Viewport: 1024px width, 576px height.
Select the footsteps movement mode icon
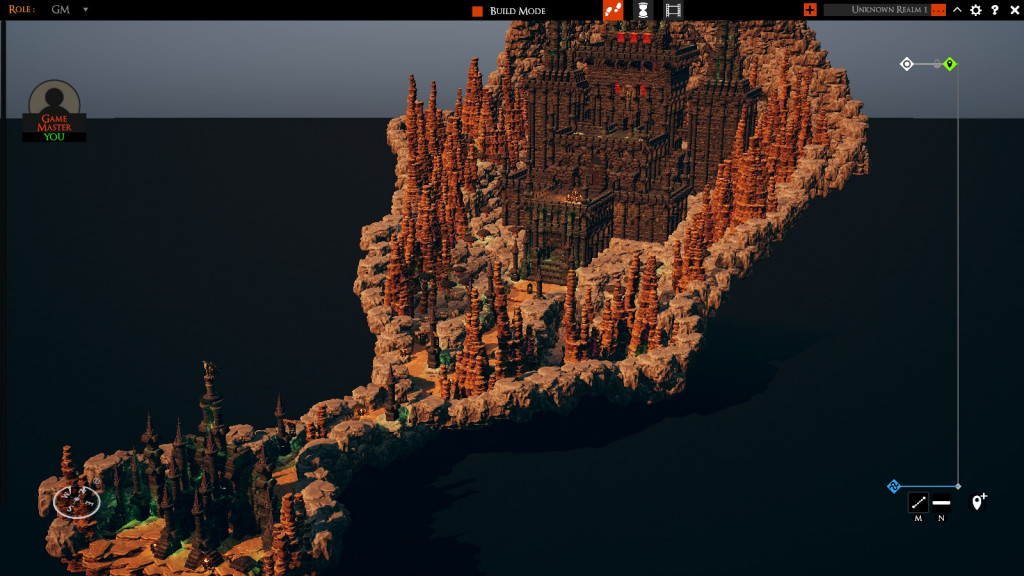click(x=613, y=10)
